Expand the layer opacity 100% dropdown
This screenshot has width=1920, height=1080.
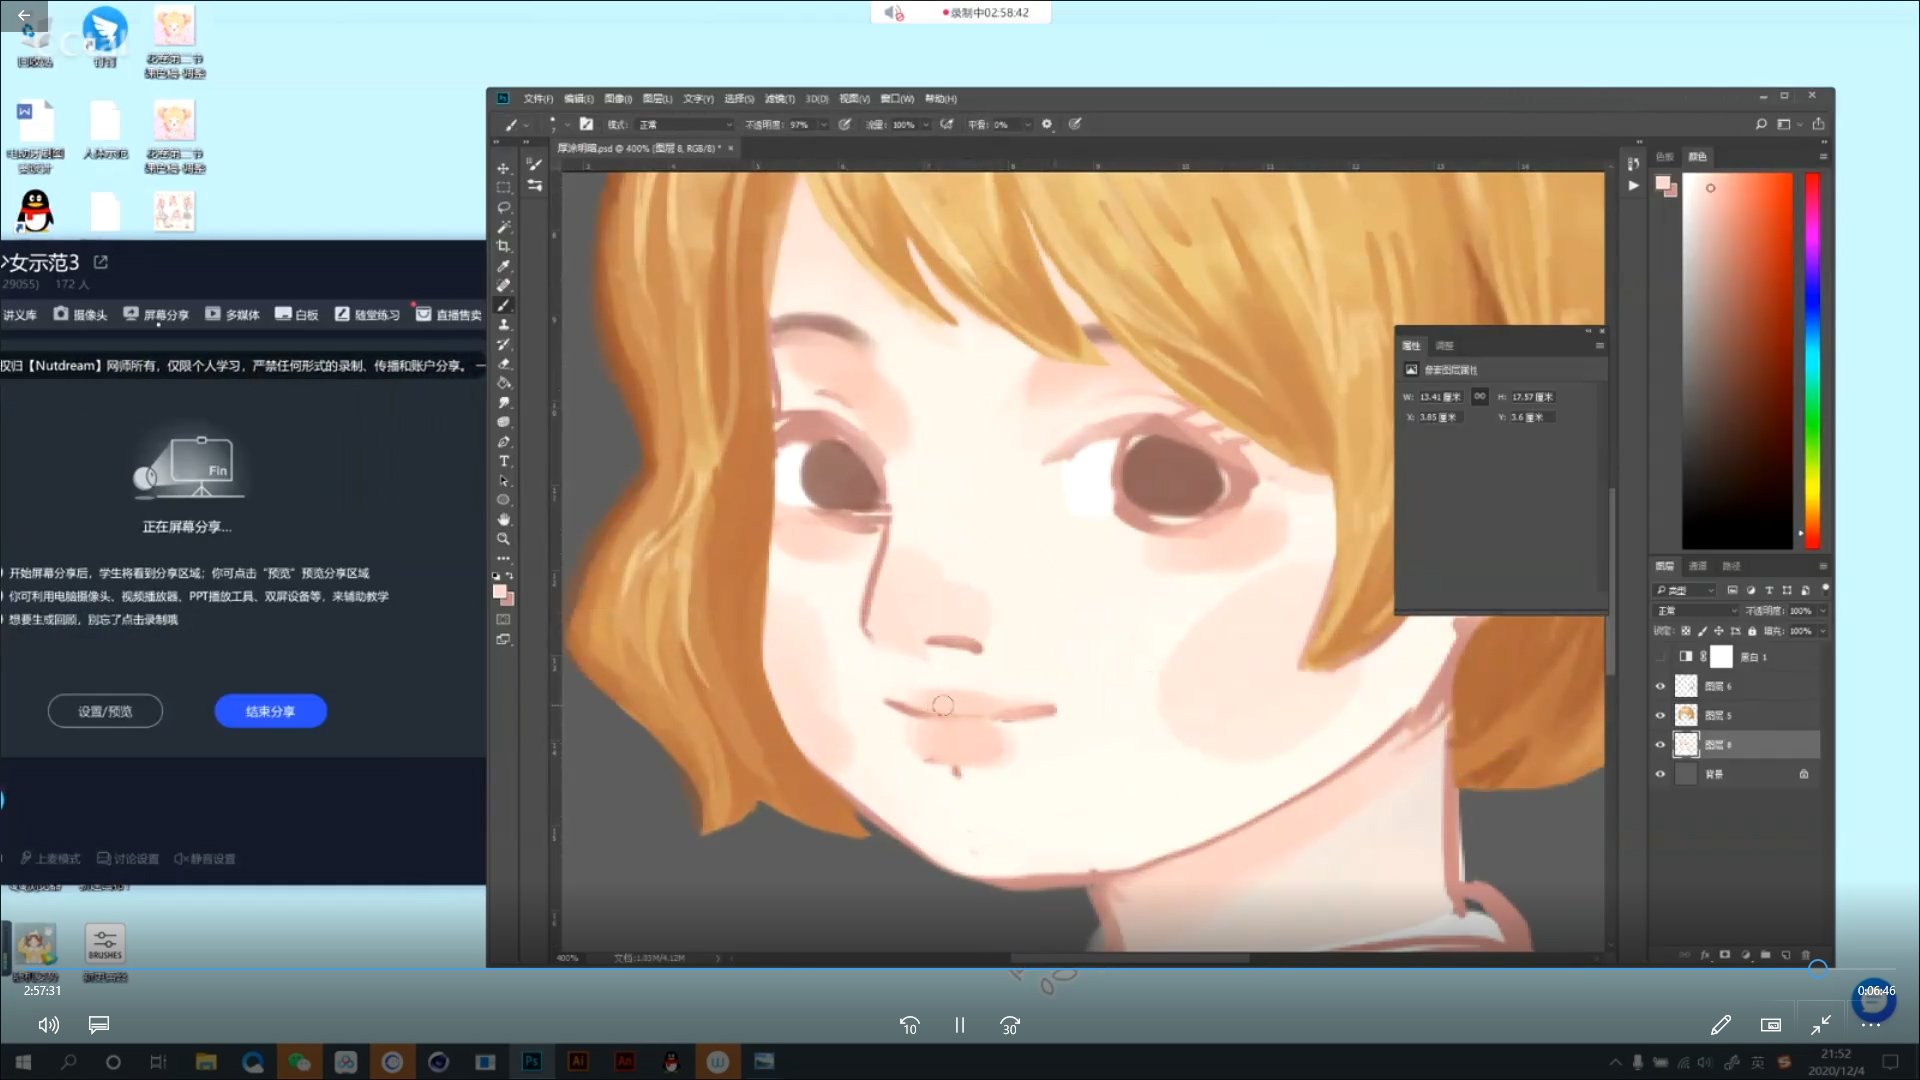1823,611
